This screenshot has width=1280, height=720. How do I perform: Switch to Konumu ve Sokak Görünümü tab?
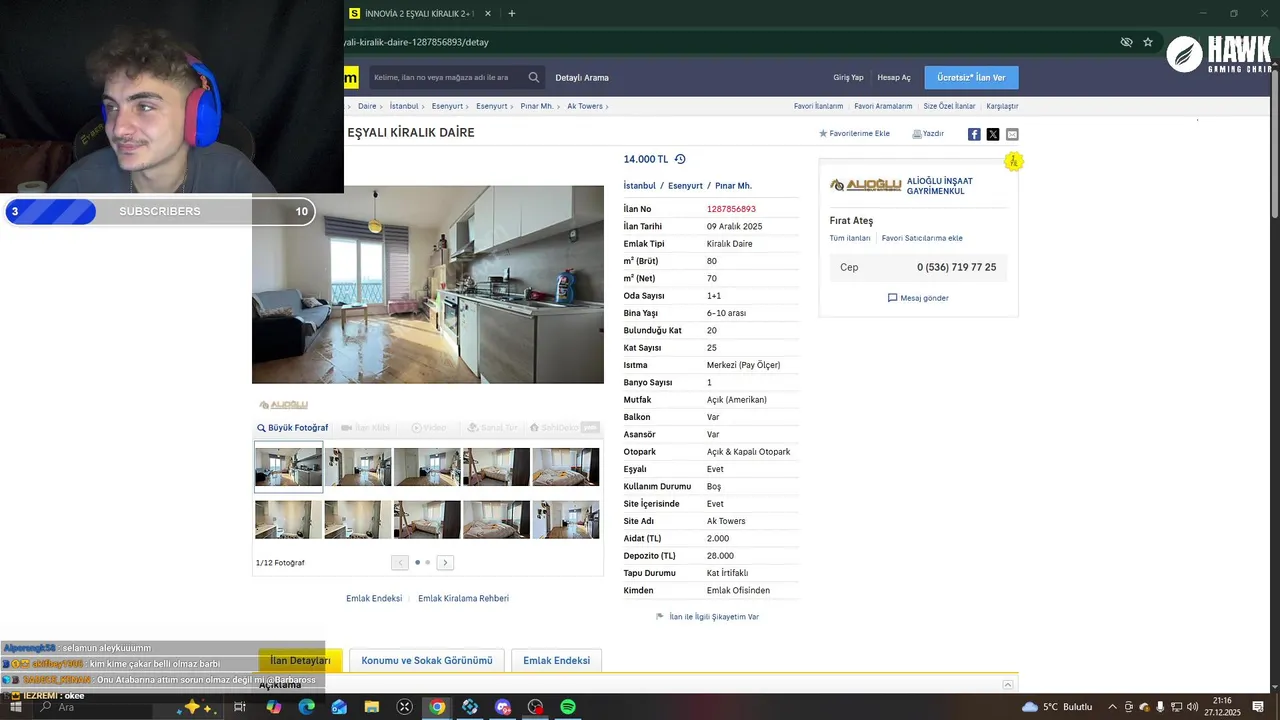427,660
